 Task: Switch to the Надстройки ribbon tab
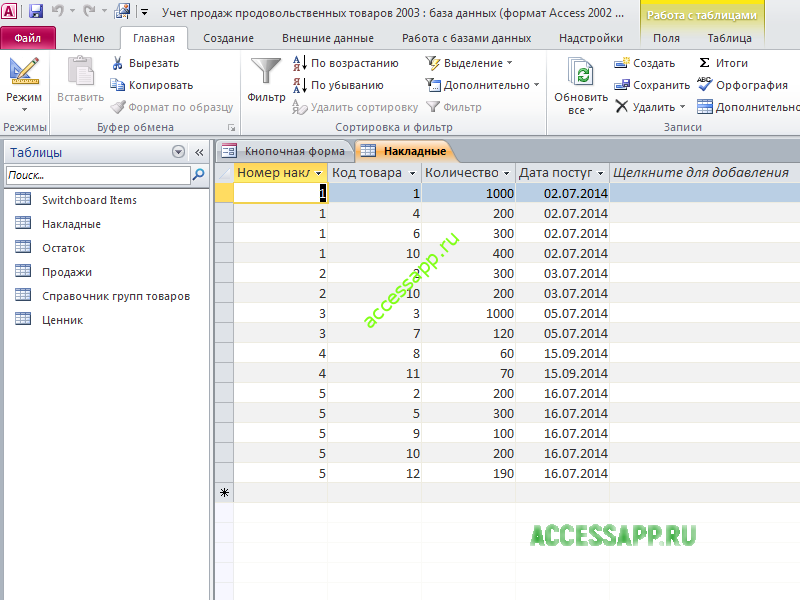point(591,38)
